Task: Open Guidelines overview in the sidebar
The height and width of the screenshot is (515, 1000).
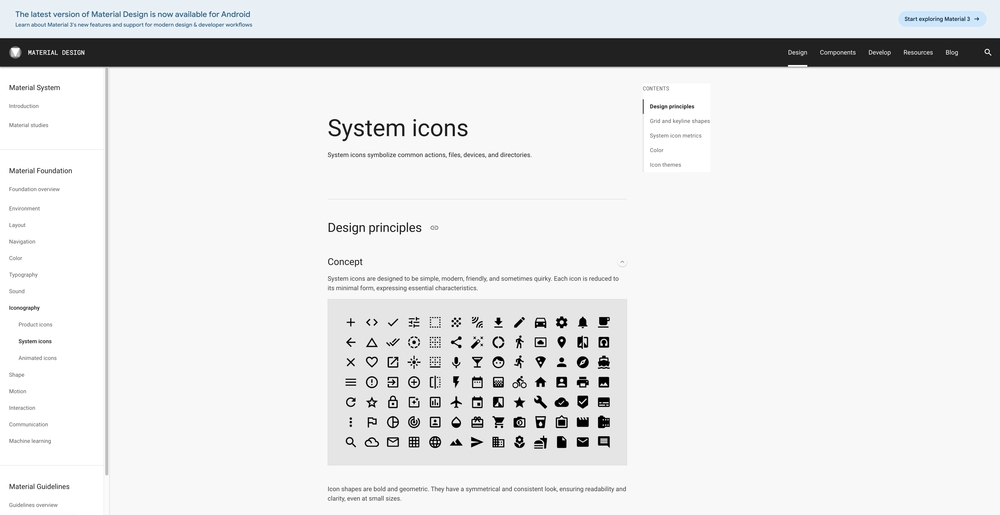Action: click(33, 505)
